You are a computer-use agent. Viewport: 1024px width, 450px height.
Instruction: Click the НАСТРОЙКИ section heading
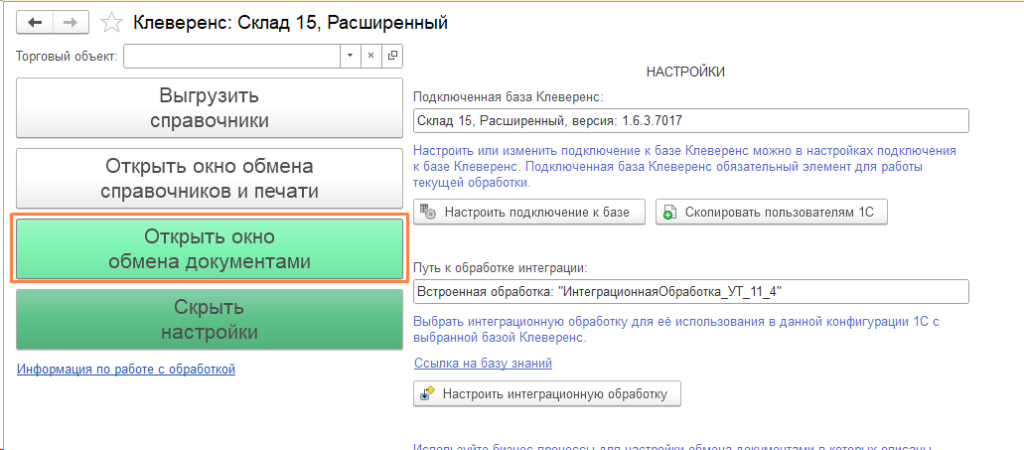(x=685, y=72)
